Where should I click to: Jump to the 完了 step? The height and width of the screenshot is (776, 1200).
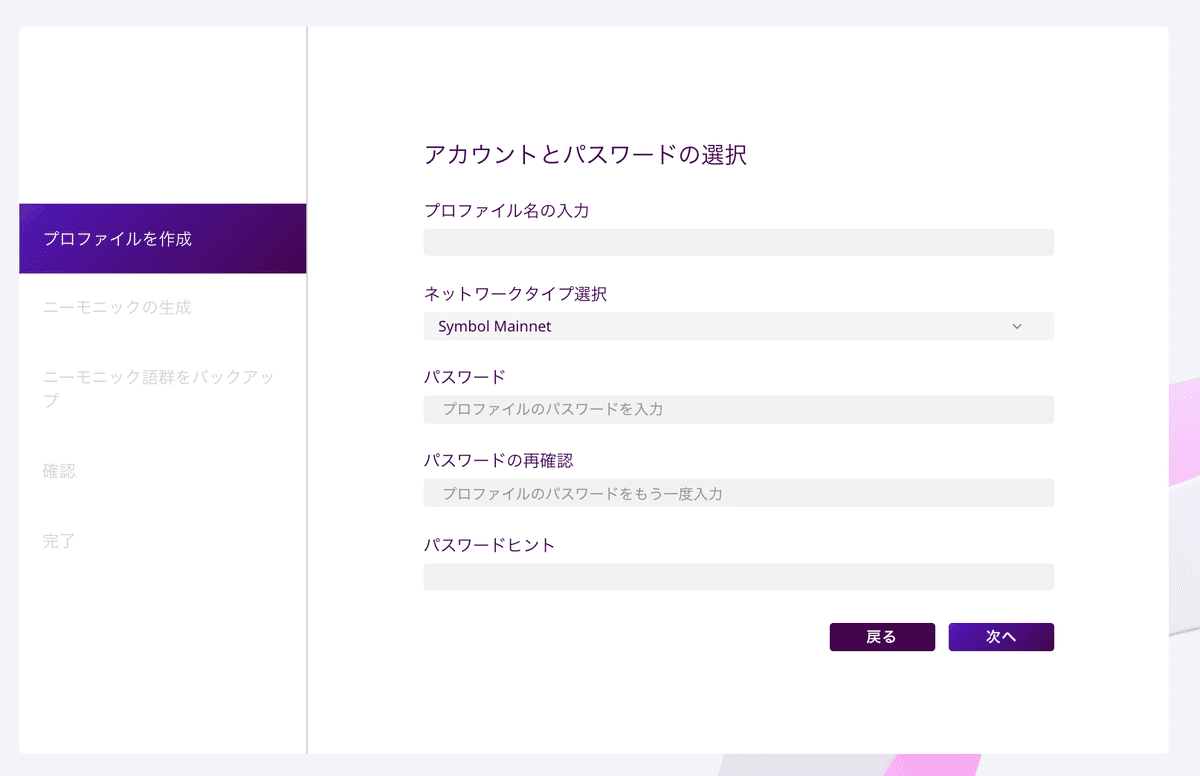(59, 541)
